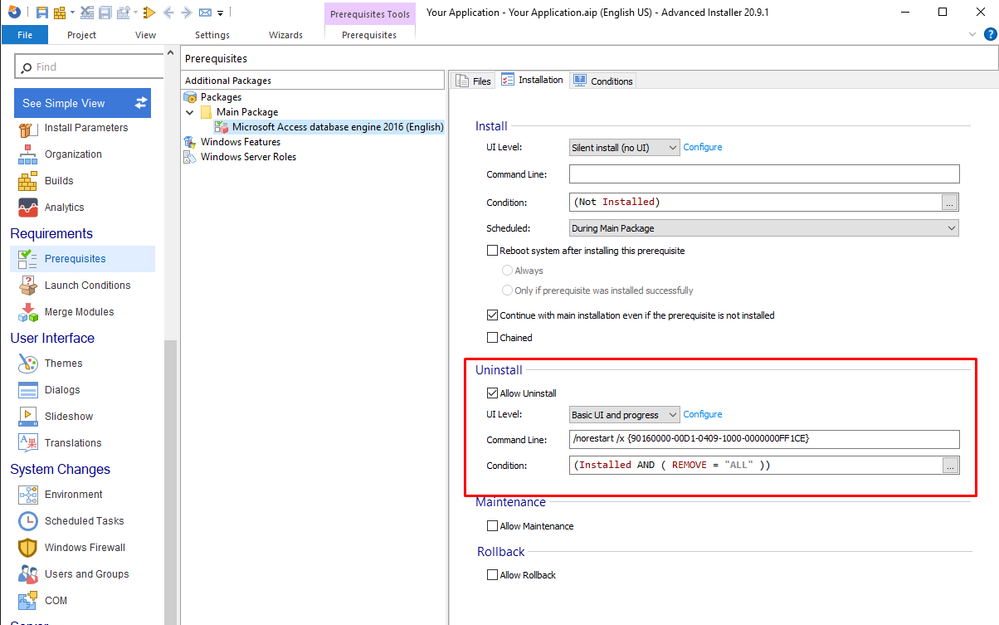Open Install Parameters page
Image resolution: width=999 pixels, height=625 pixels.
click(x=85, y=128)
